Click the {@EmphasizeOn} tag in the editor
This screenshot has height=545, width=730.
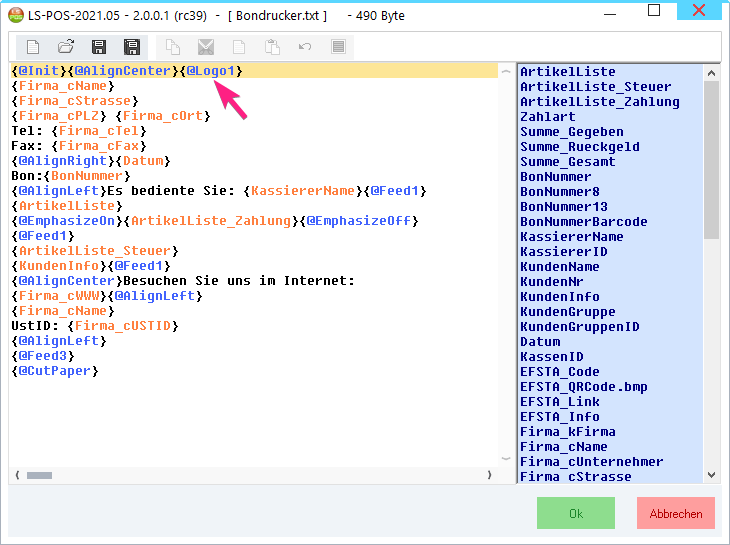67,221
